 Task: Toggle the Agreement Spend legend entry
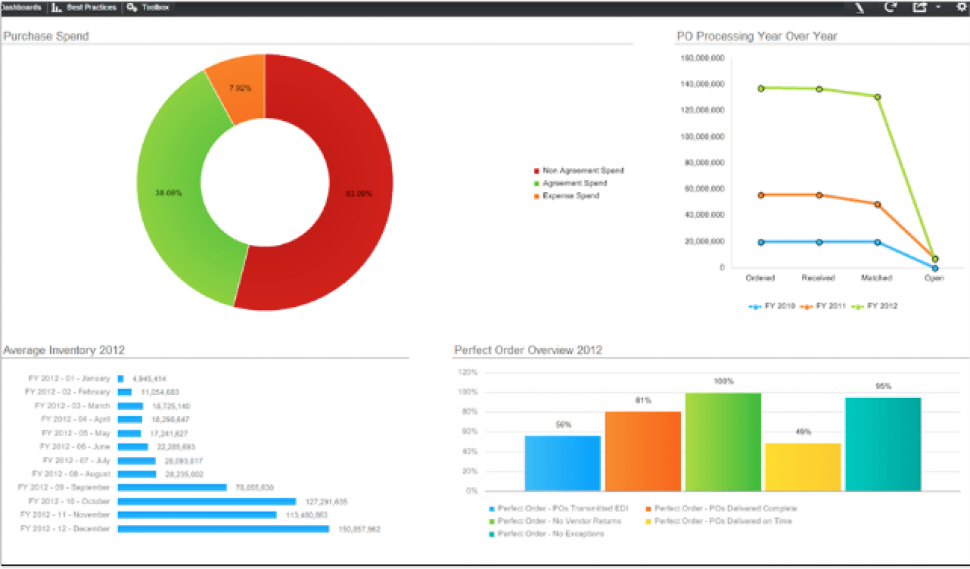[570, 183]
